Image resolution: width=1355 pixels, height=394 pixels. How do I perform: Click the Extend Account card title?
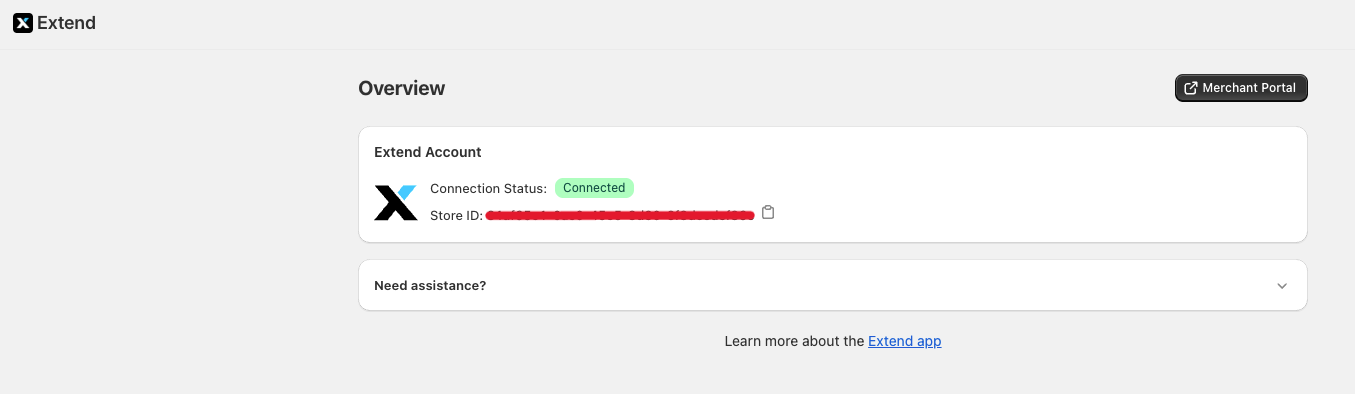[x=428, y=152]
